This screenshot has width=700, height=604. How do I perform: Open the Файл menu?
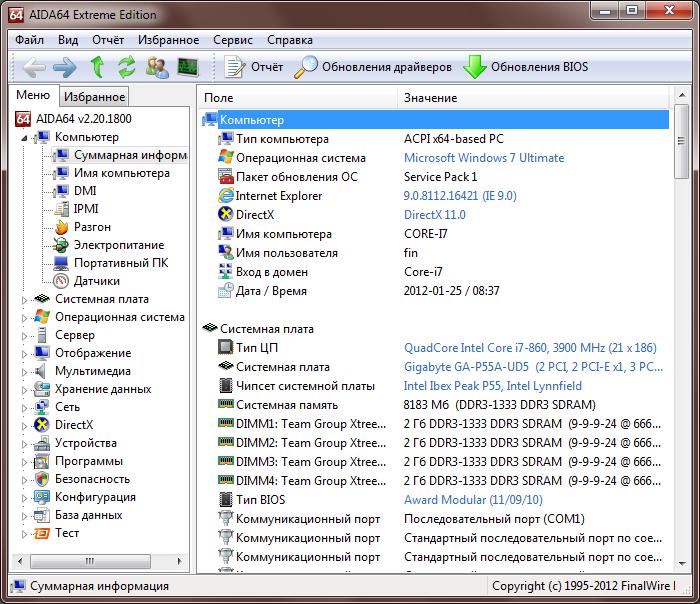click(x=29, y=40)
